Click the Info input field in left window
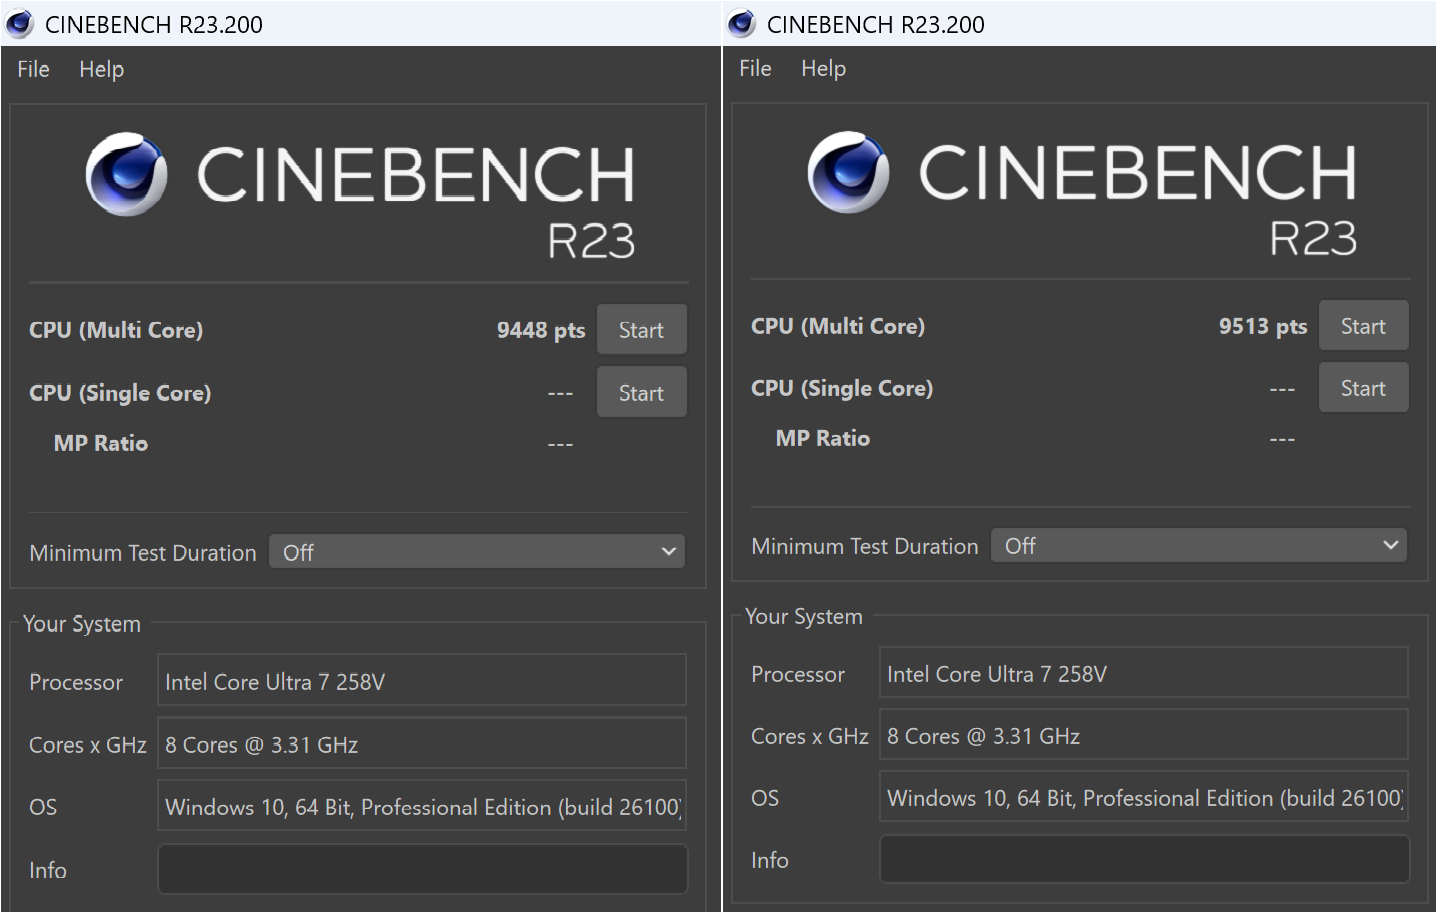Viewport: 1436px width, 912px height. (x=423, y=869)
